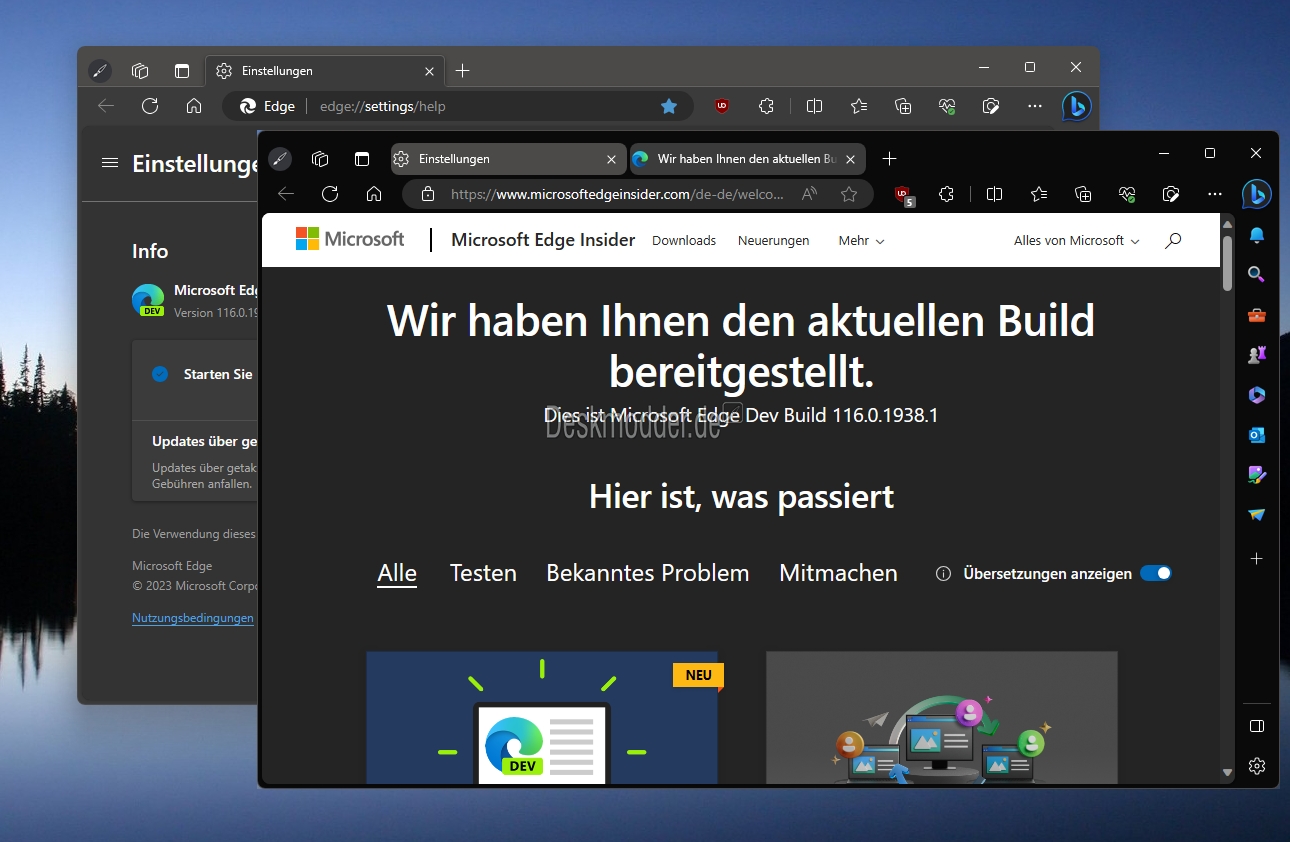Open notifications bell in Edge sidebar
Viewport: 1290px width, 842px height.
click(x=1257, y=235)
